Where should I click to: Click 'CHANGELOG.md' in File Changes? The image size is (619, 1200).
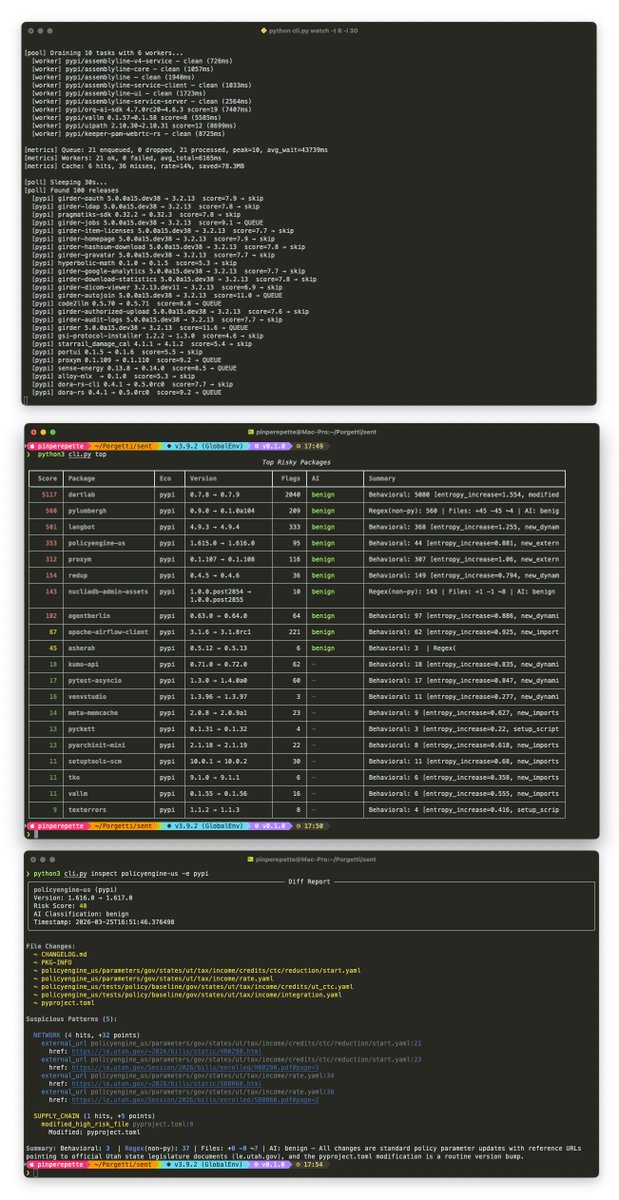pyautogui.click(x=64, y=954)
